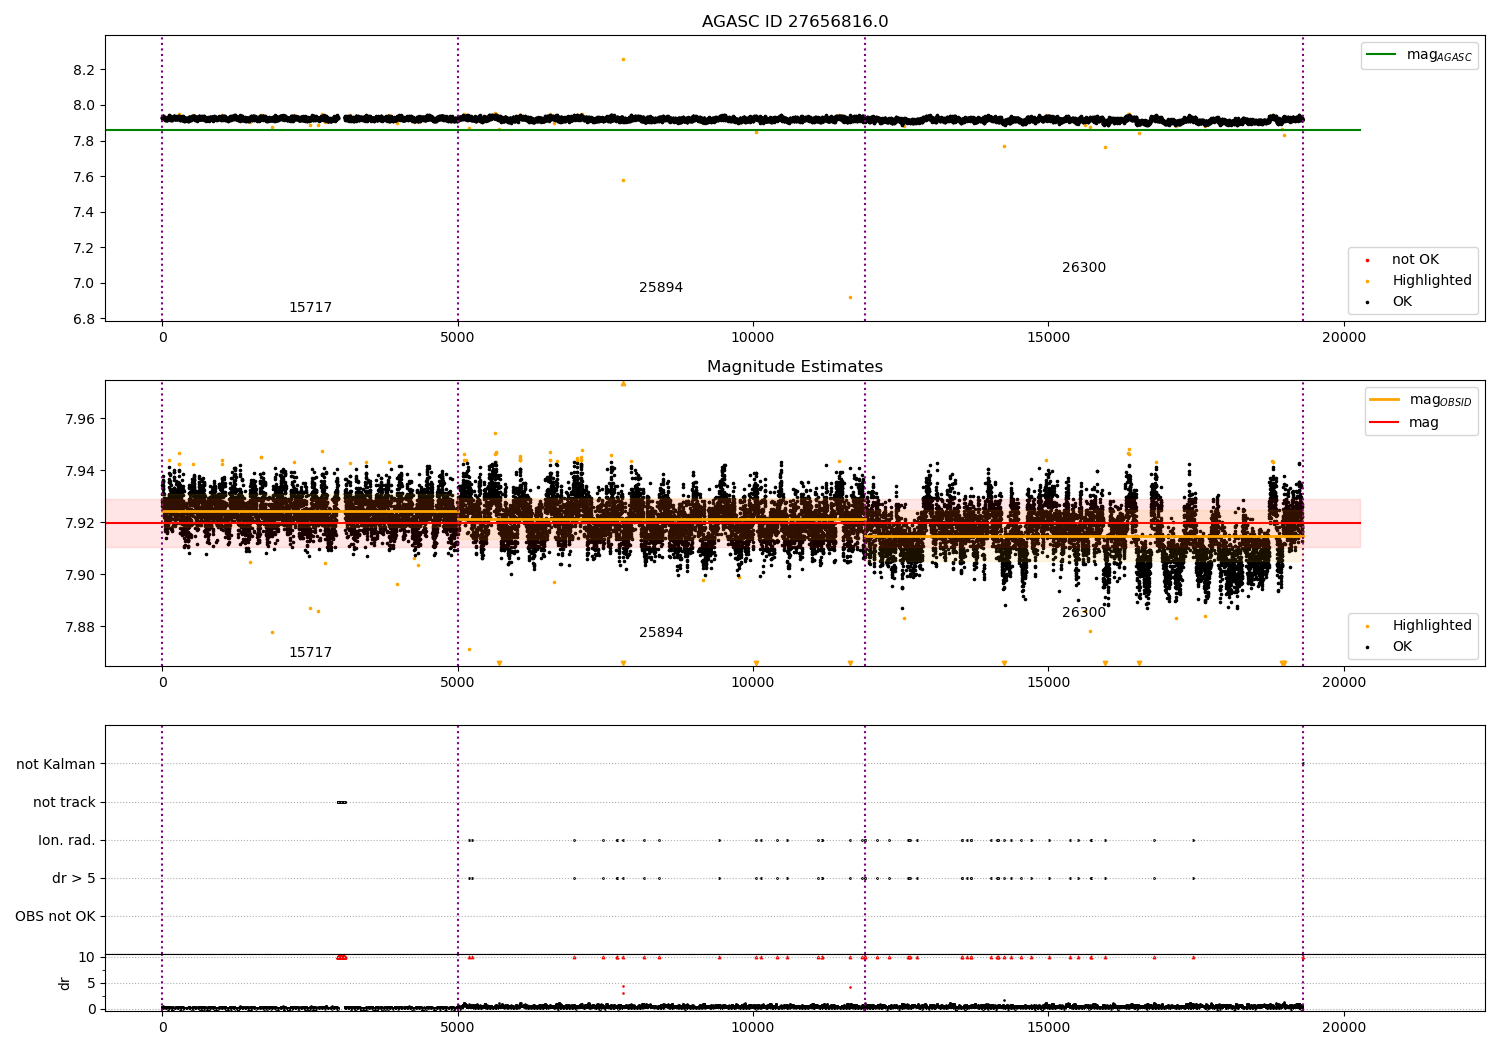Image resolution: width=1500 pixels, height=1050 pixels.
Task: Click the 7.6 y-axis tick label
Action: (84, 177)
